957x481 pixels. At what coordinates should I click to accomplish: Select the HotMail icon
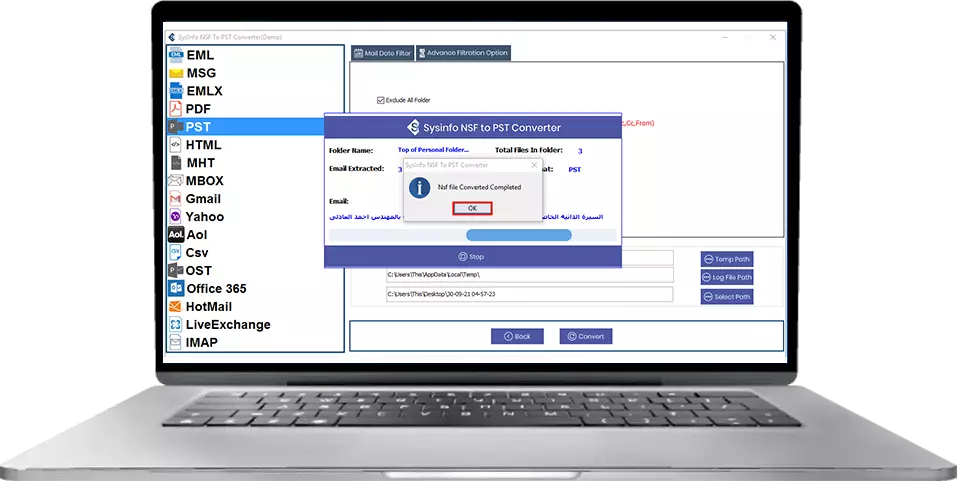(176, 306)
